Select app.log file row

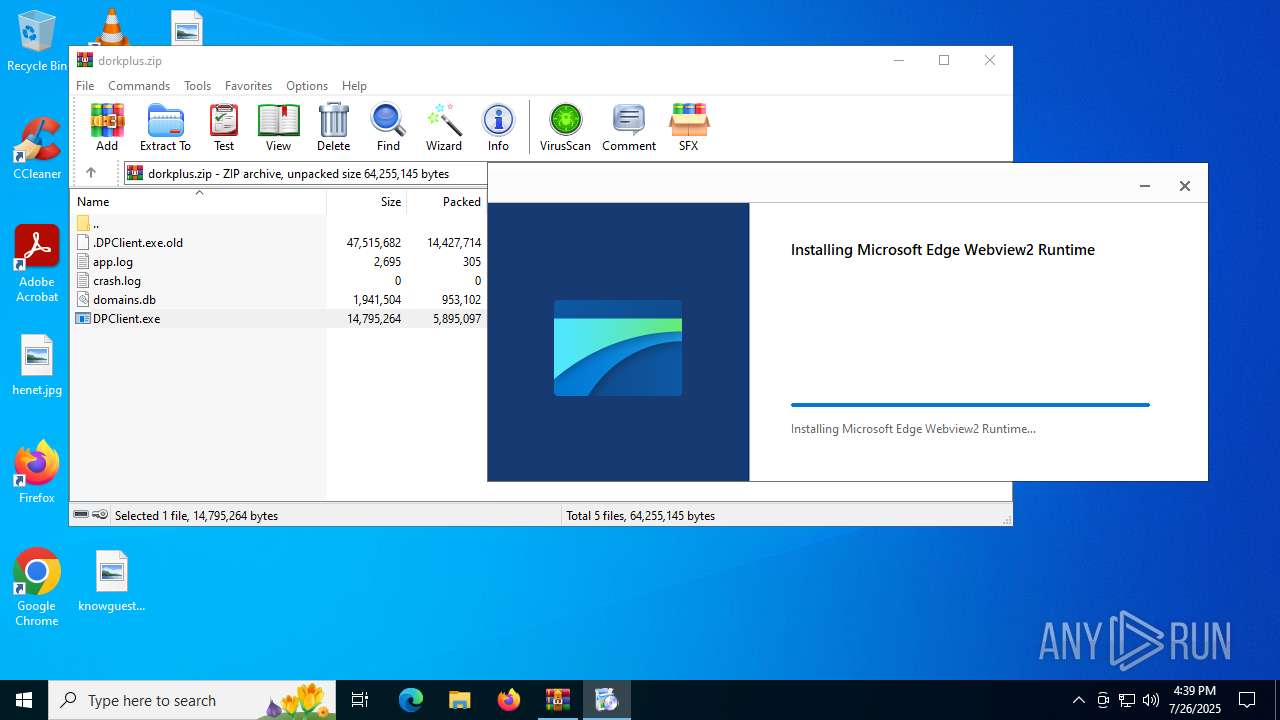[x=279, y=261]
